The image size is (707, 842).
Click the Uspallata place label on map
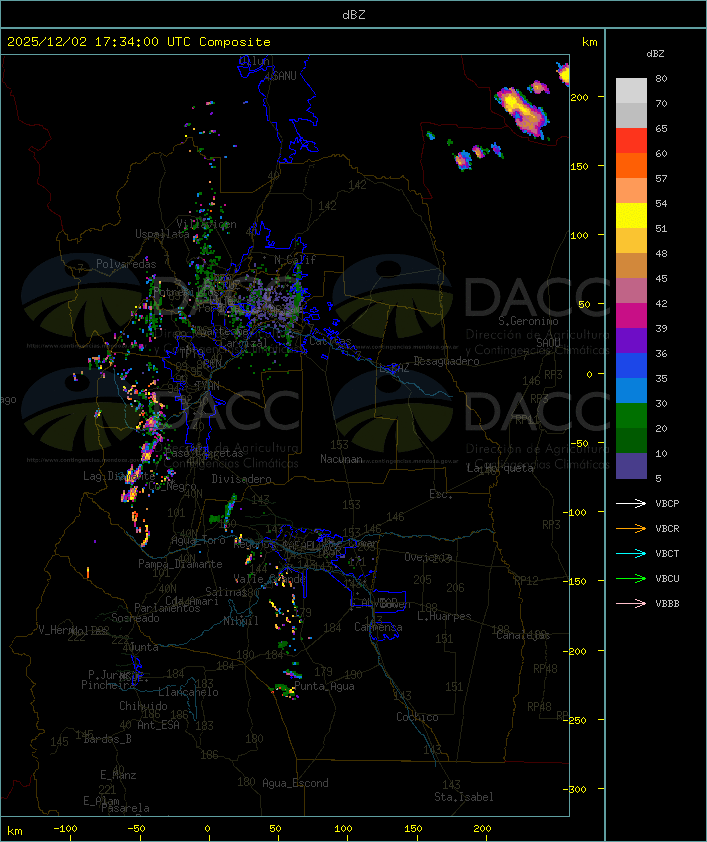(x=162, y=234)
